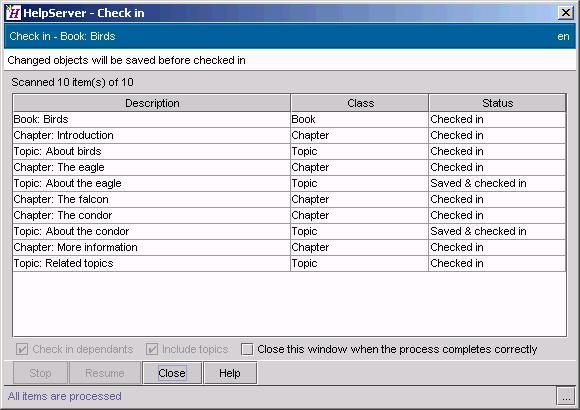Open Help for the check in dialog

(x=230, y=373)
